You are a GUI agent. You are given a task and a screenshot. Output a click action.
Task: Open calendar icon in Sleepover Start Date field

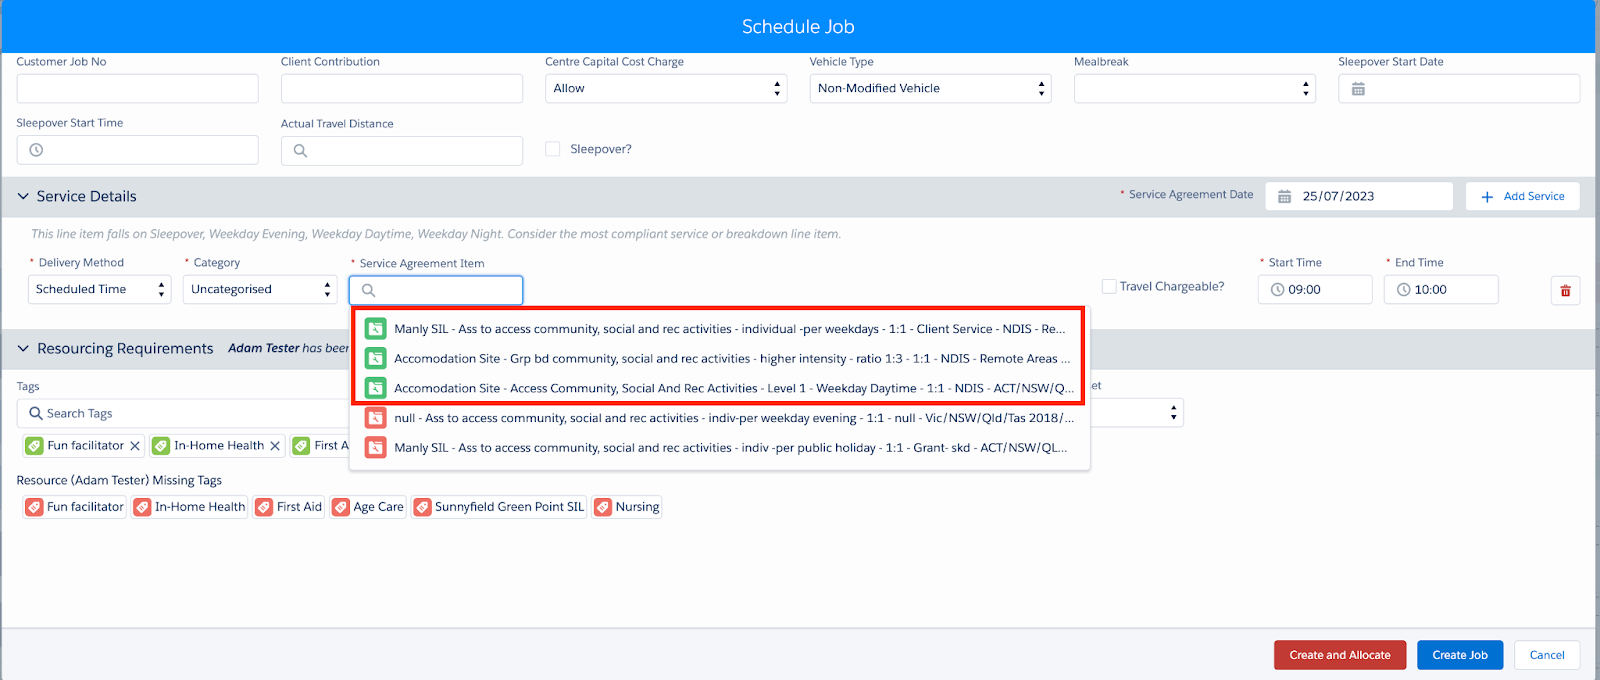(x=1358, y=89)
